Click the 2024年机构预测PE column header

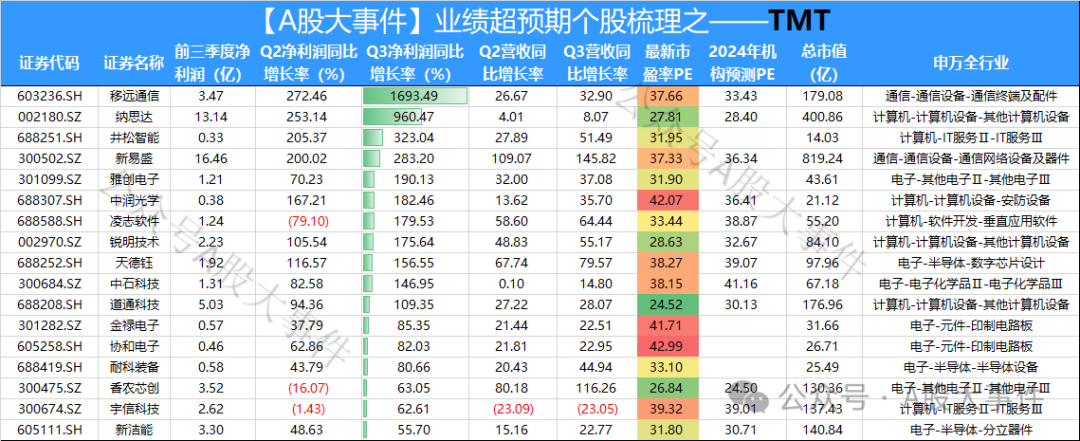coord(742,63)
